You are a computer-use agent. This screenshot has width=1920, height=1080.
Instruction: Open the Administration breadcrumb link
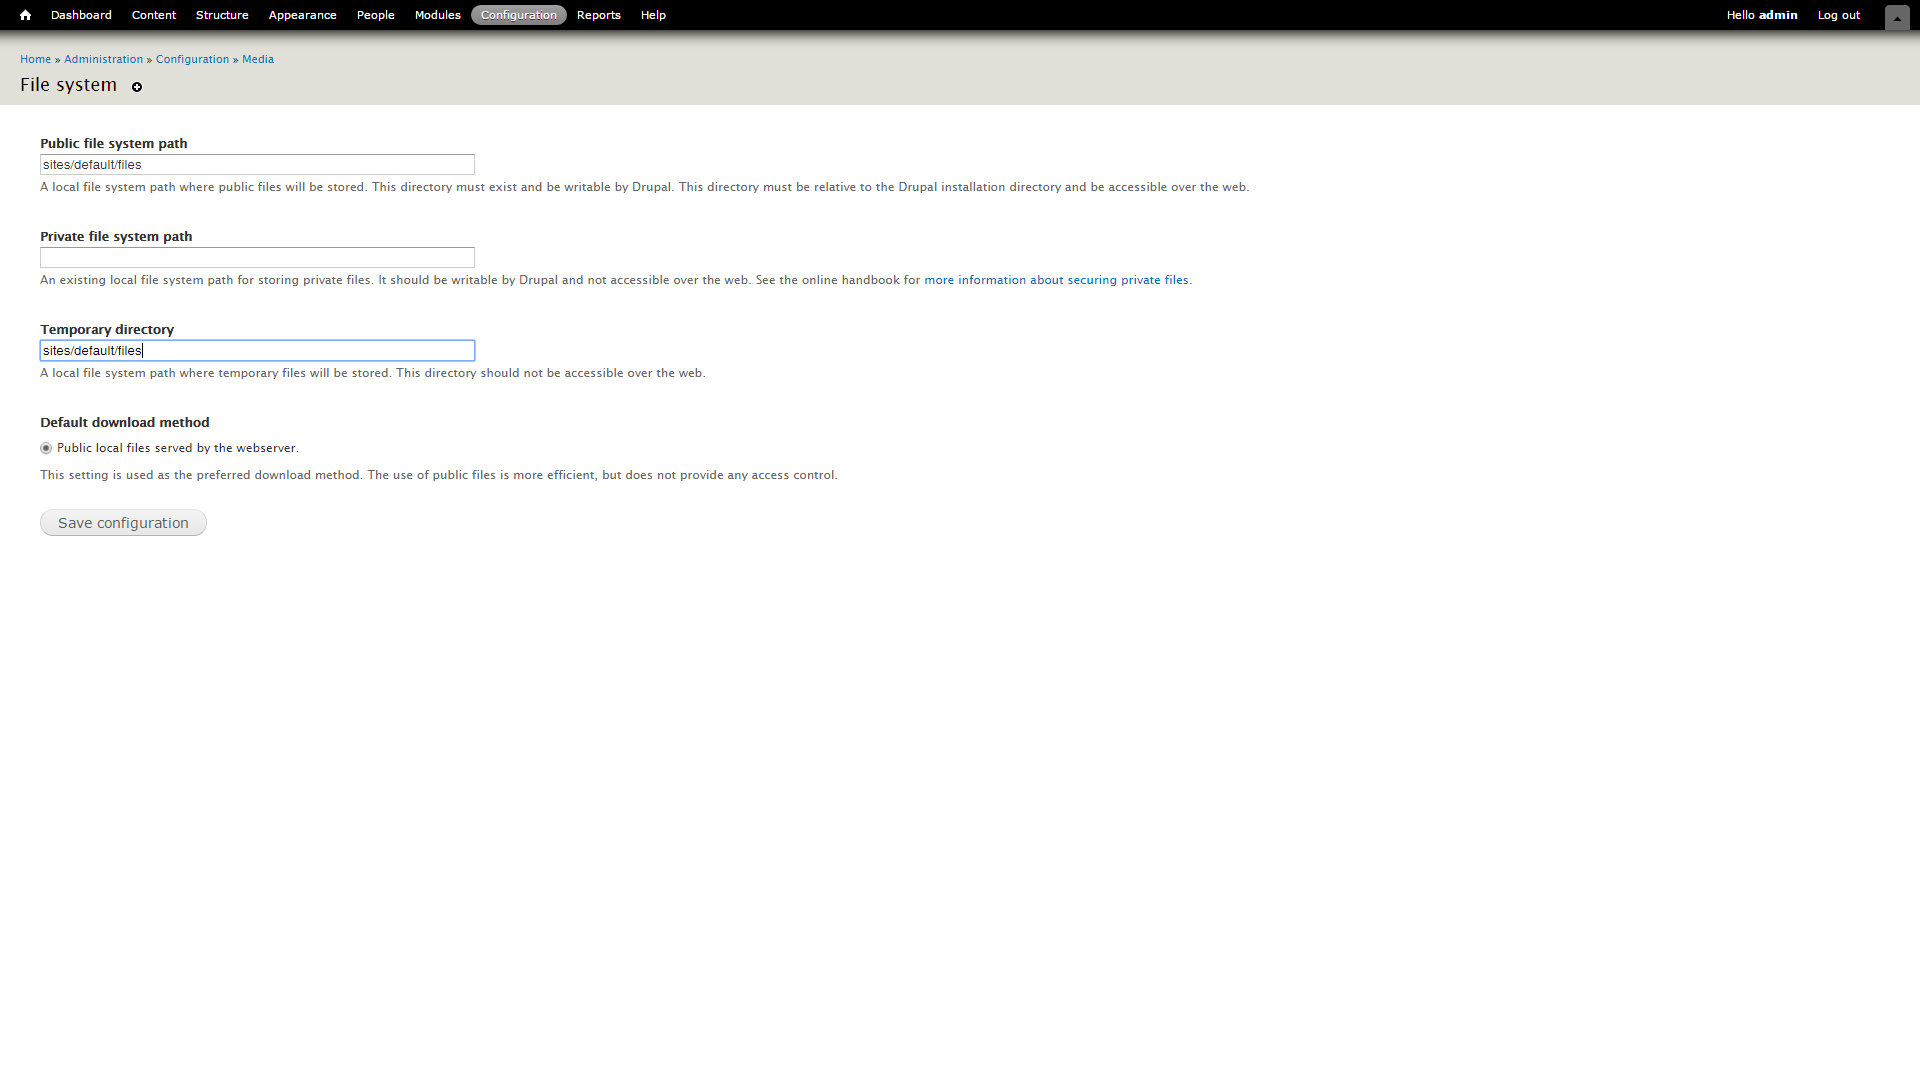click(102, 58)
